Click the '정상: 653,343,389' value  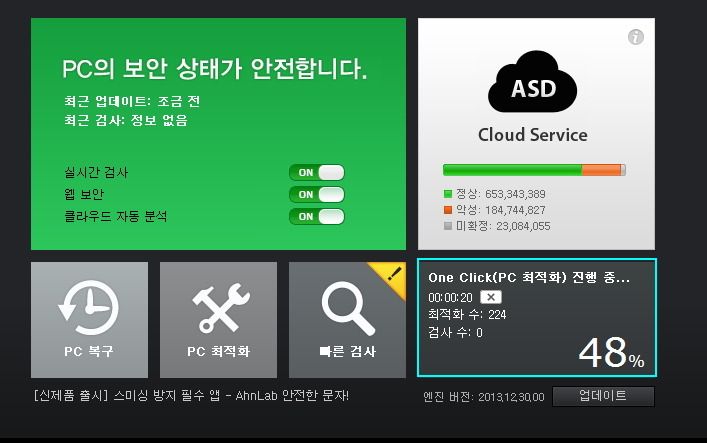(500, 194)
